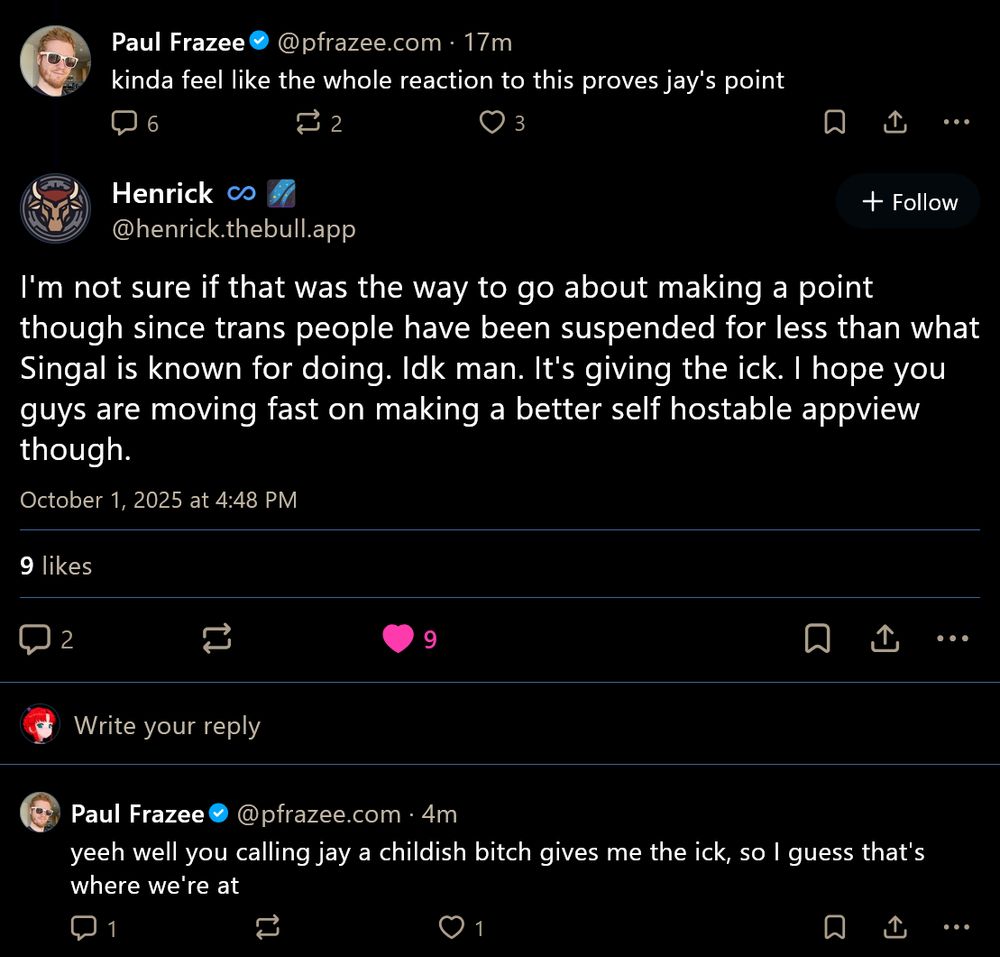Screen dimensions: 1000x957
Task: Share Henrick's post
Action: click(x=884, y=638)
